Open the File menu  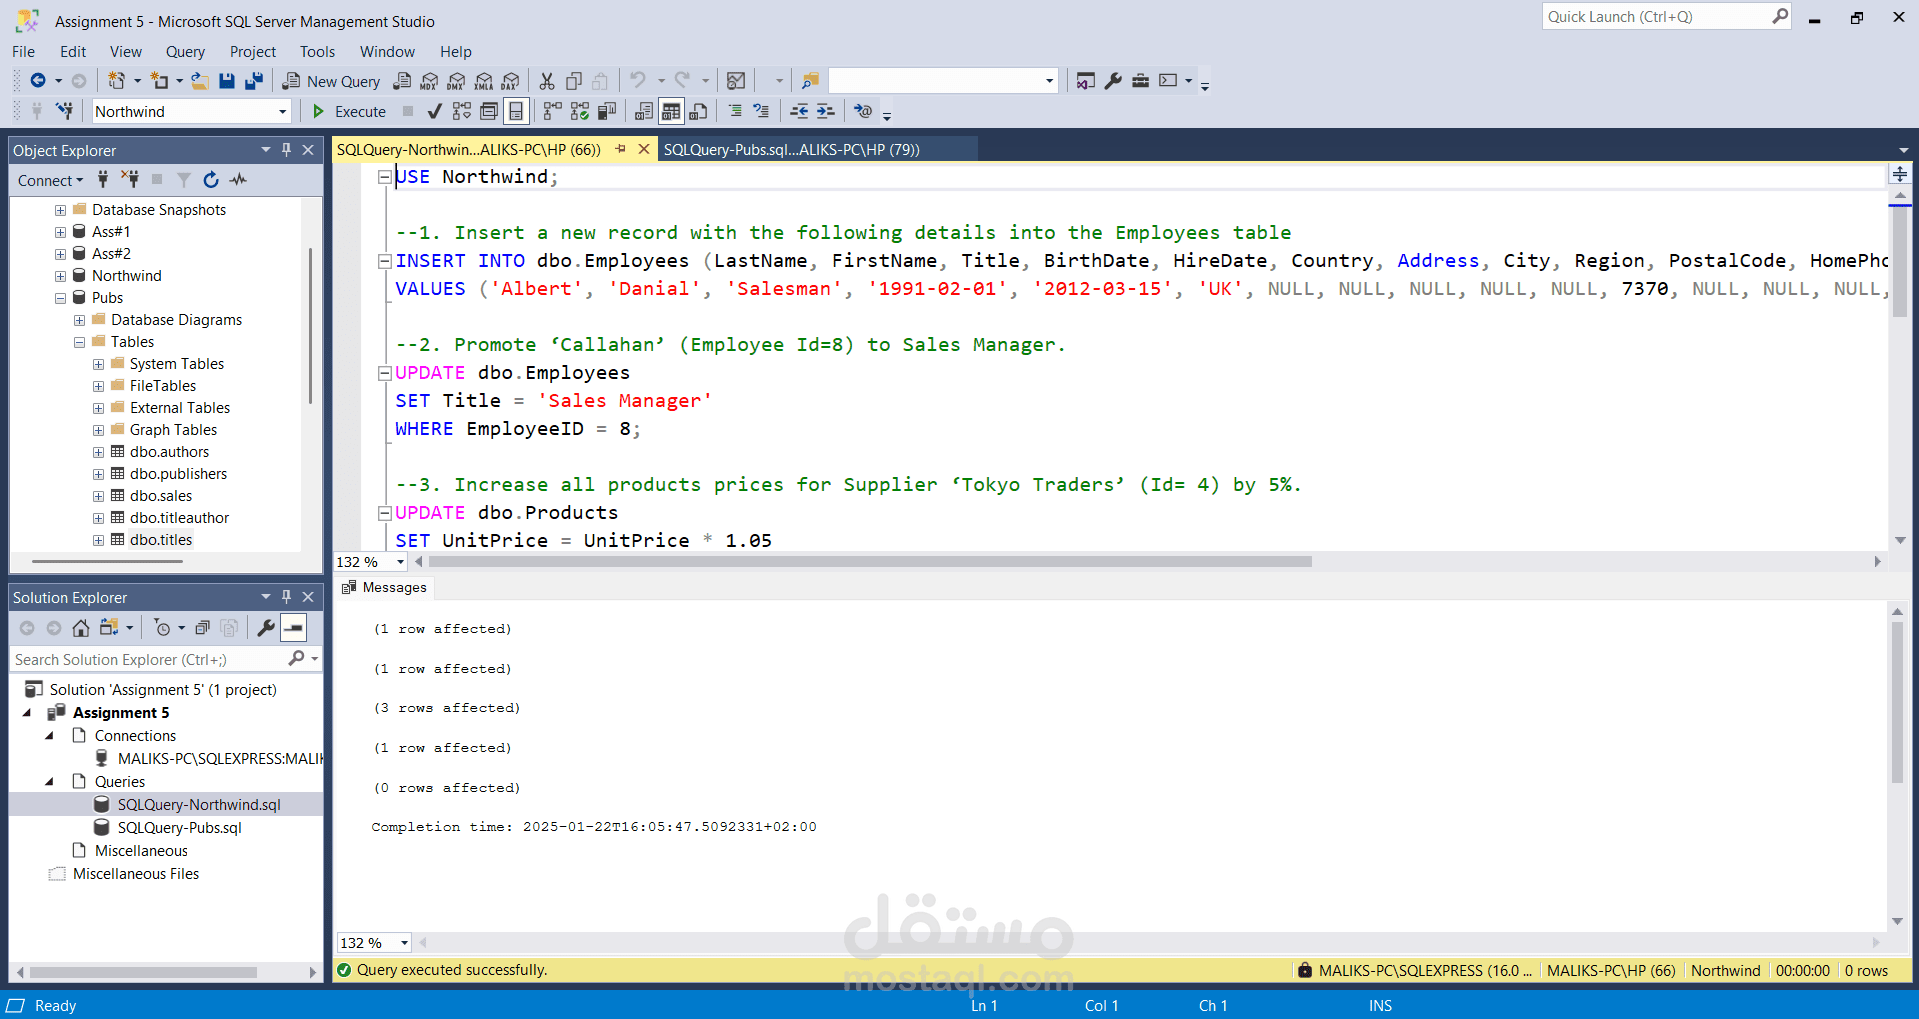[x=23, y=52]
